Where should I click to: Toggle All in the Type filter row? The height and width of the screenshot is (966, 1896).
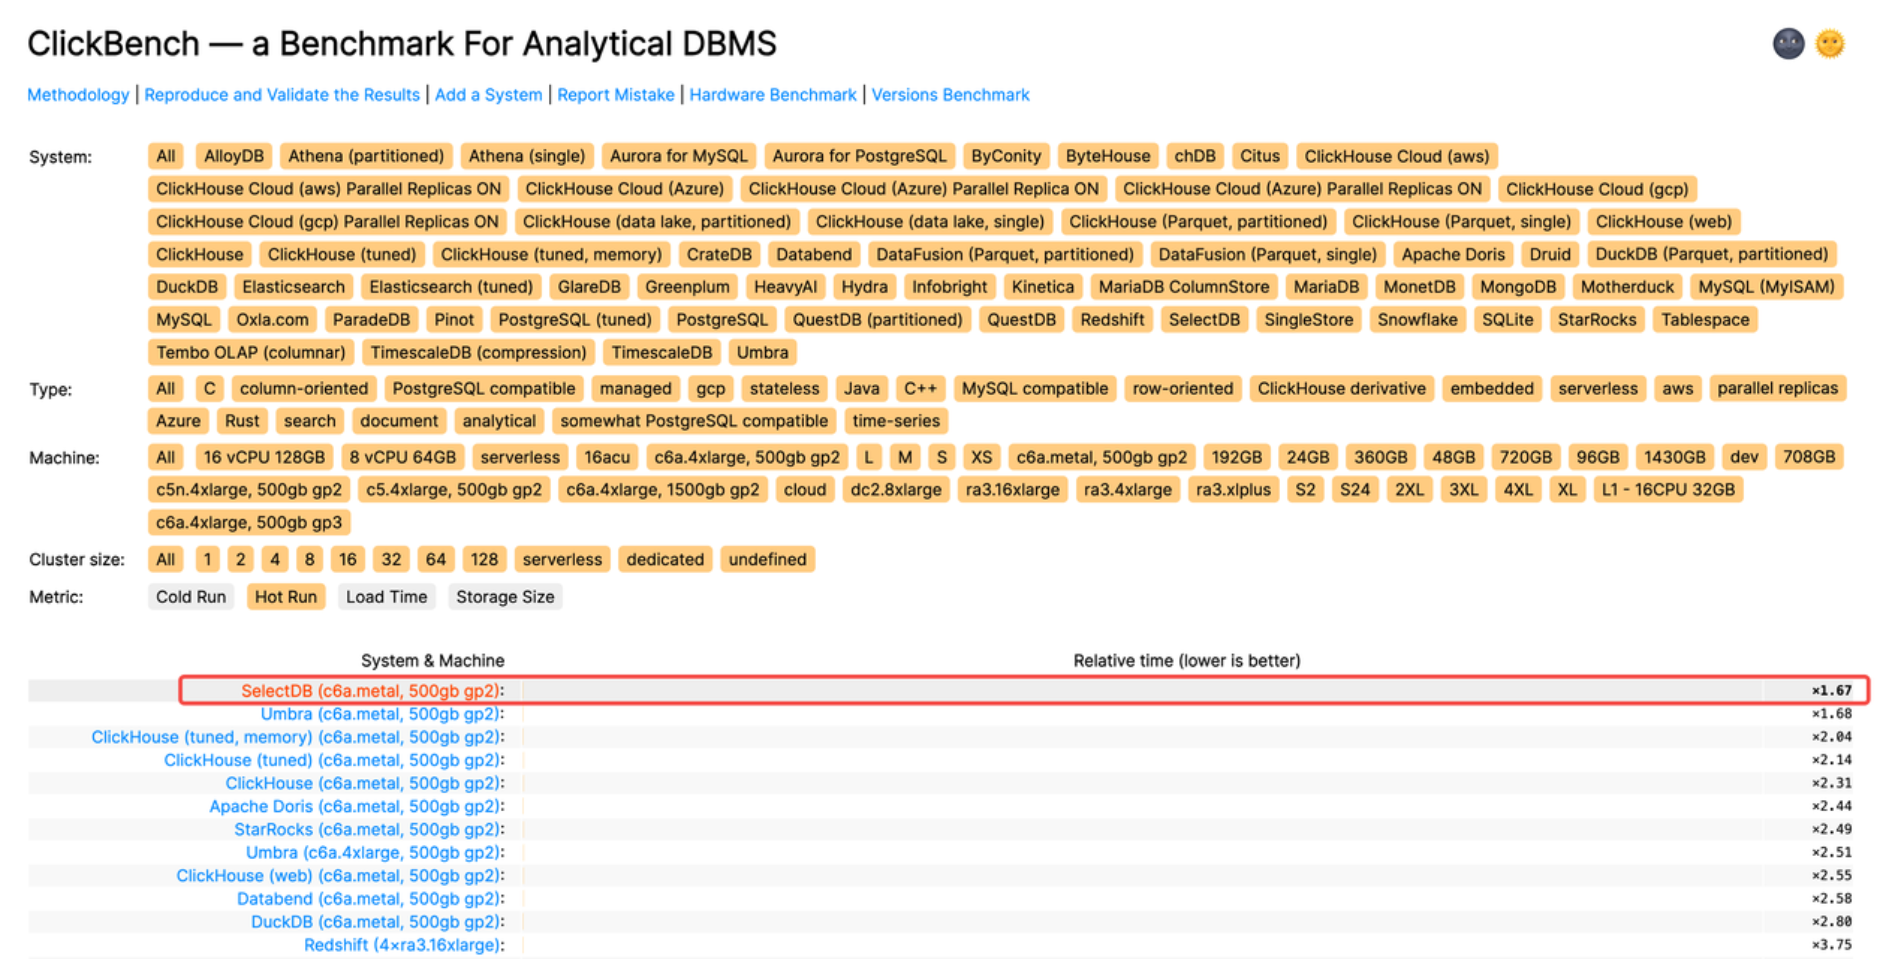click(166, 389)
